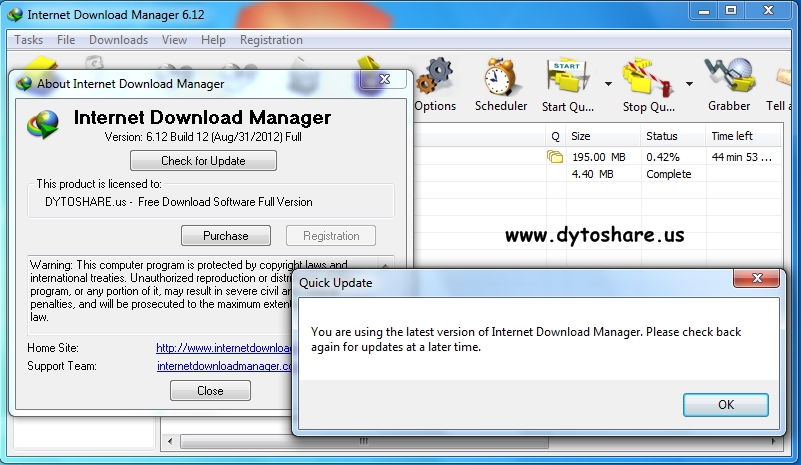The height and width of the screenshot is (465, 801).
Task: Expand the Stop Queue dropdown arrow
Action: pyautogui.click(x=689, y=84)
